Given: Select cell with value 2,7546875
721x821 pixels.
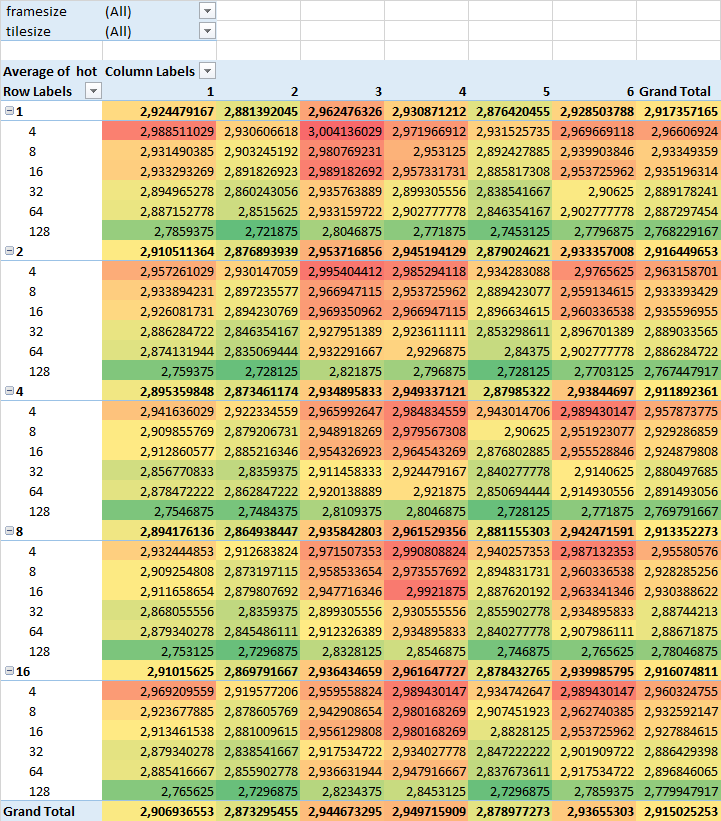Looking at the screenshot, I should click(159, 512).
